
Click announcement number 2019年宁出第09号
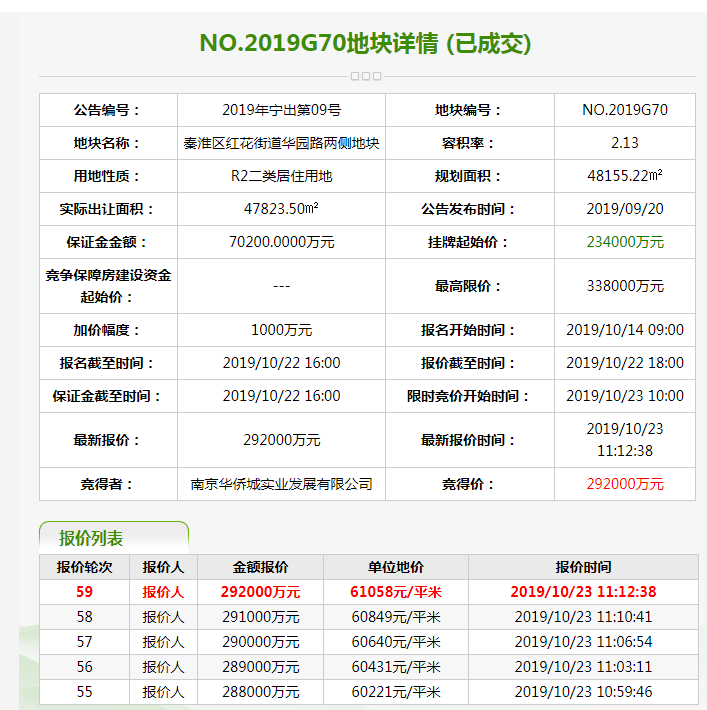click(x=281, y=110)
